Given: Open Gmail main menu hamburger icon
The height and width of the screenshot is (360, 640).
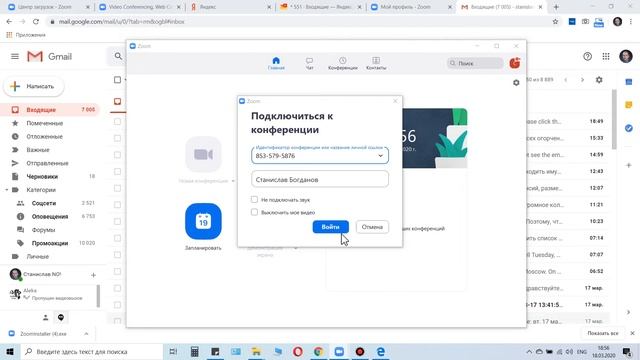Looking at the screenshot, I should pyautogui.click(x=15, y=56).
